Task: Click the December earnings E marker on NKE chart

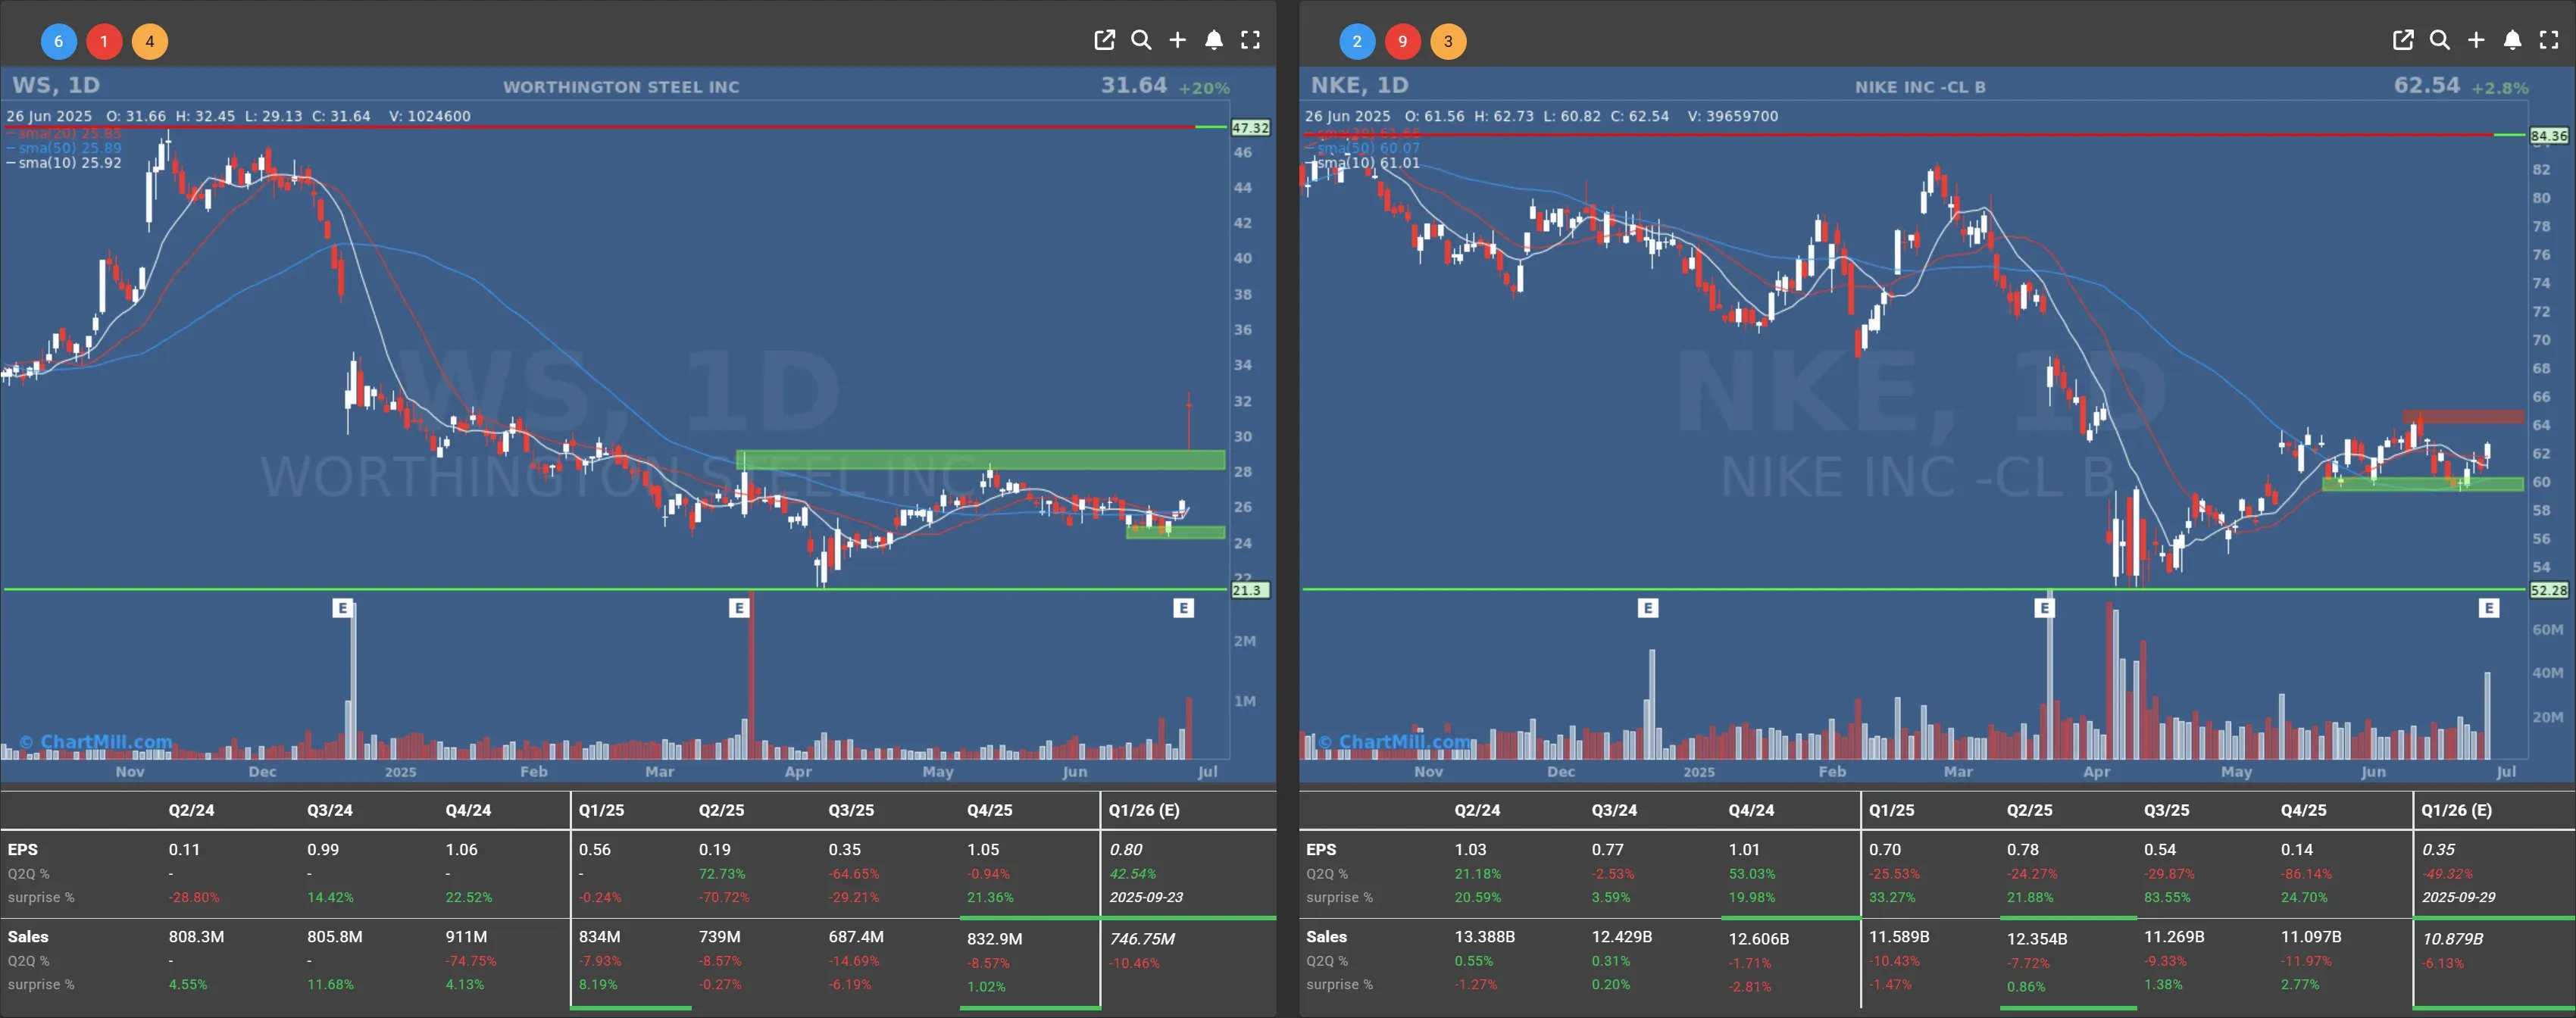Action: [x=1648, y=608]
